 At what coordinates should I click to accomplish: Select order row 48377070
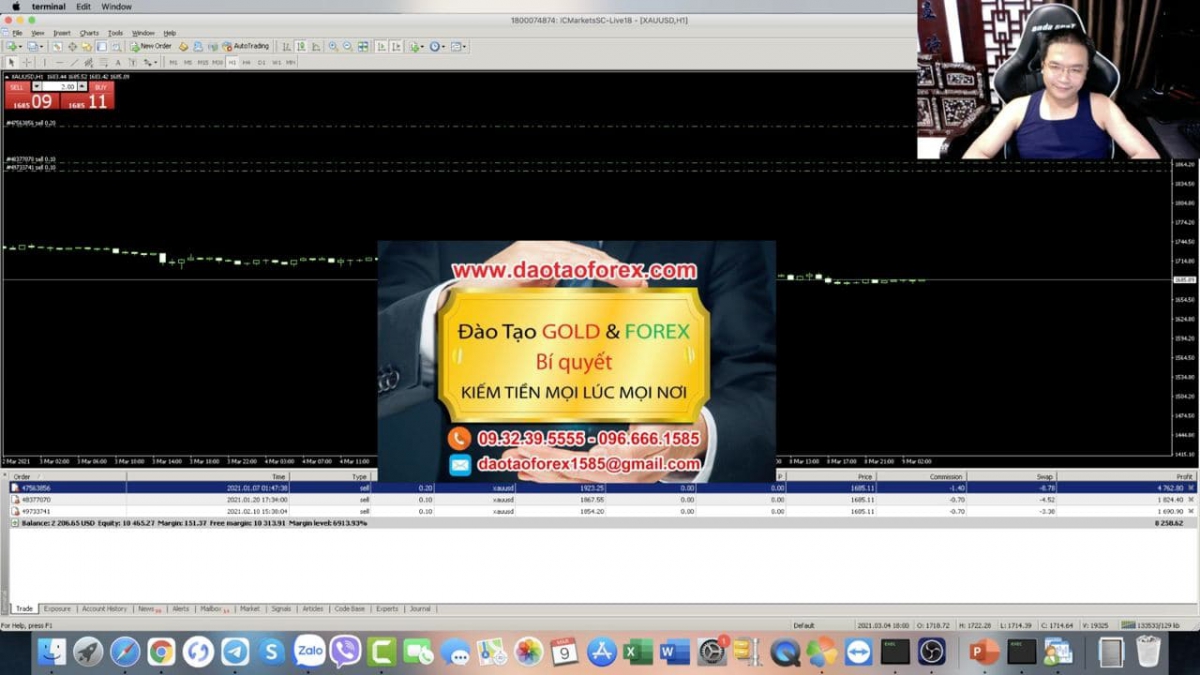pyautogui.click(x=602, y=499)
